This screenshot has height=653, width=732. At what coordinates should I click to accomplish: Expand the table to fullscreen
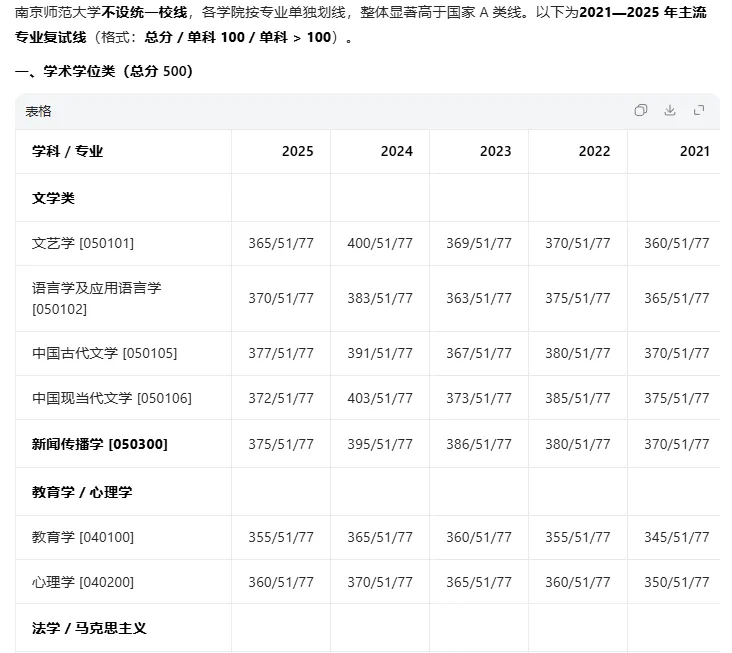pos(699,110)
